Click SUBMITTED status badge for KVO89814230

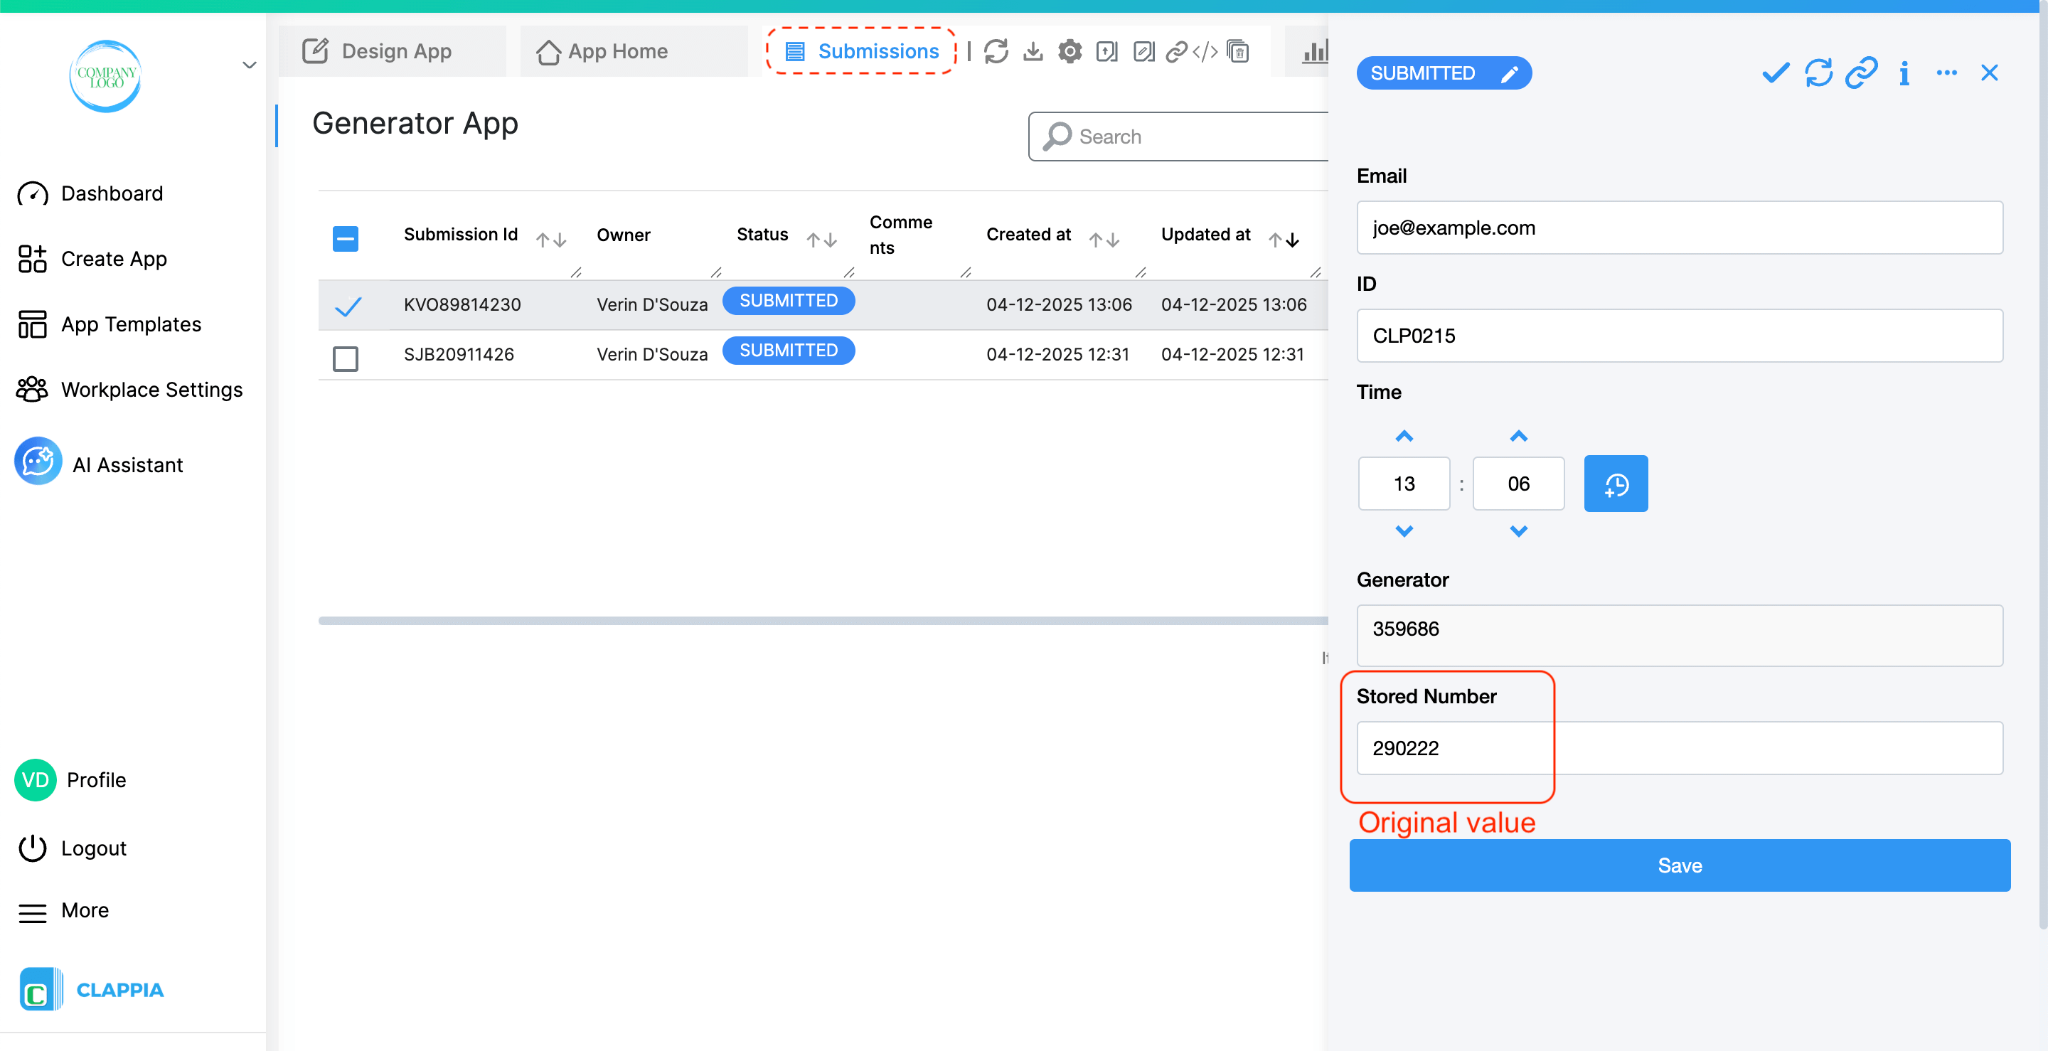(788, 301)
